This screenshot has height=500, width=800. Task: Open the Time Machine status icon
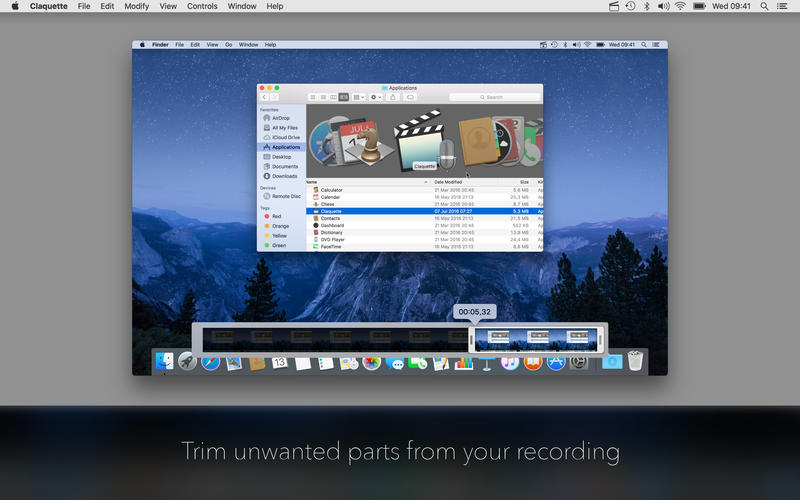[x=631, y=6]
